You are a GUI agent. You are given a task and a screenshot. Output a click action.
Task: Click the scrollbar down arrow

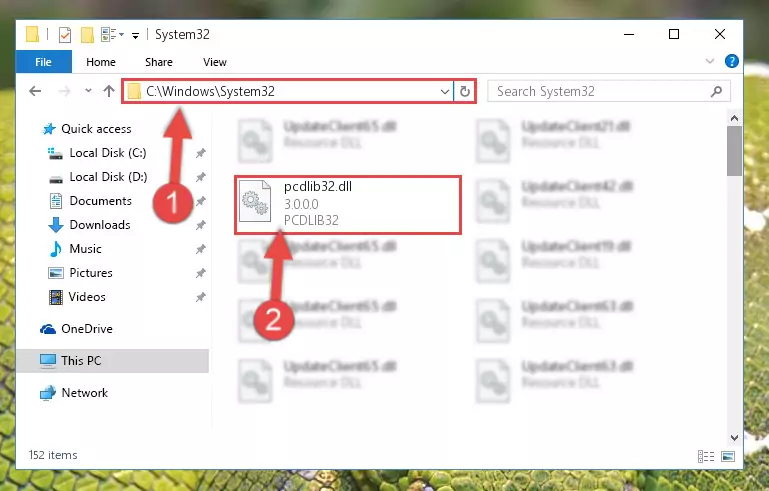tap(734, 437)
